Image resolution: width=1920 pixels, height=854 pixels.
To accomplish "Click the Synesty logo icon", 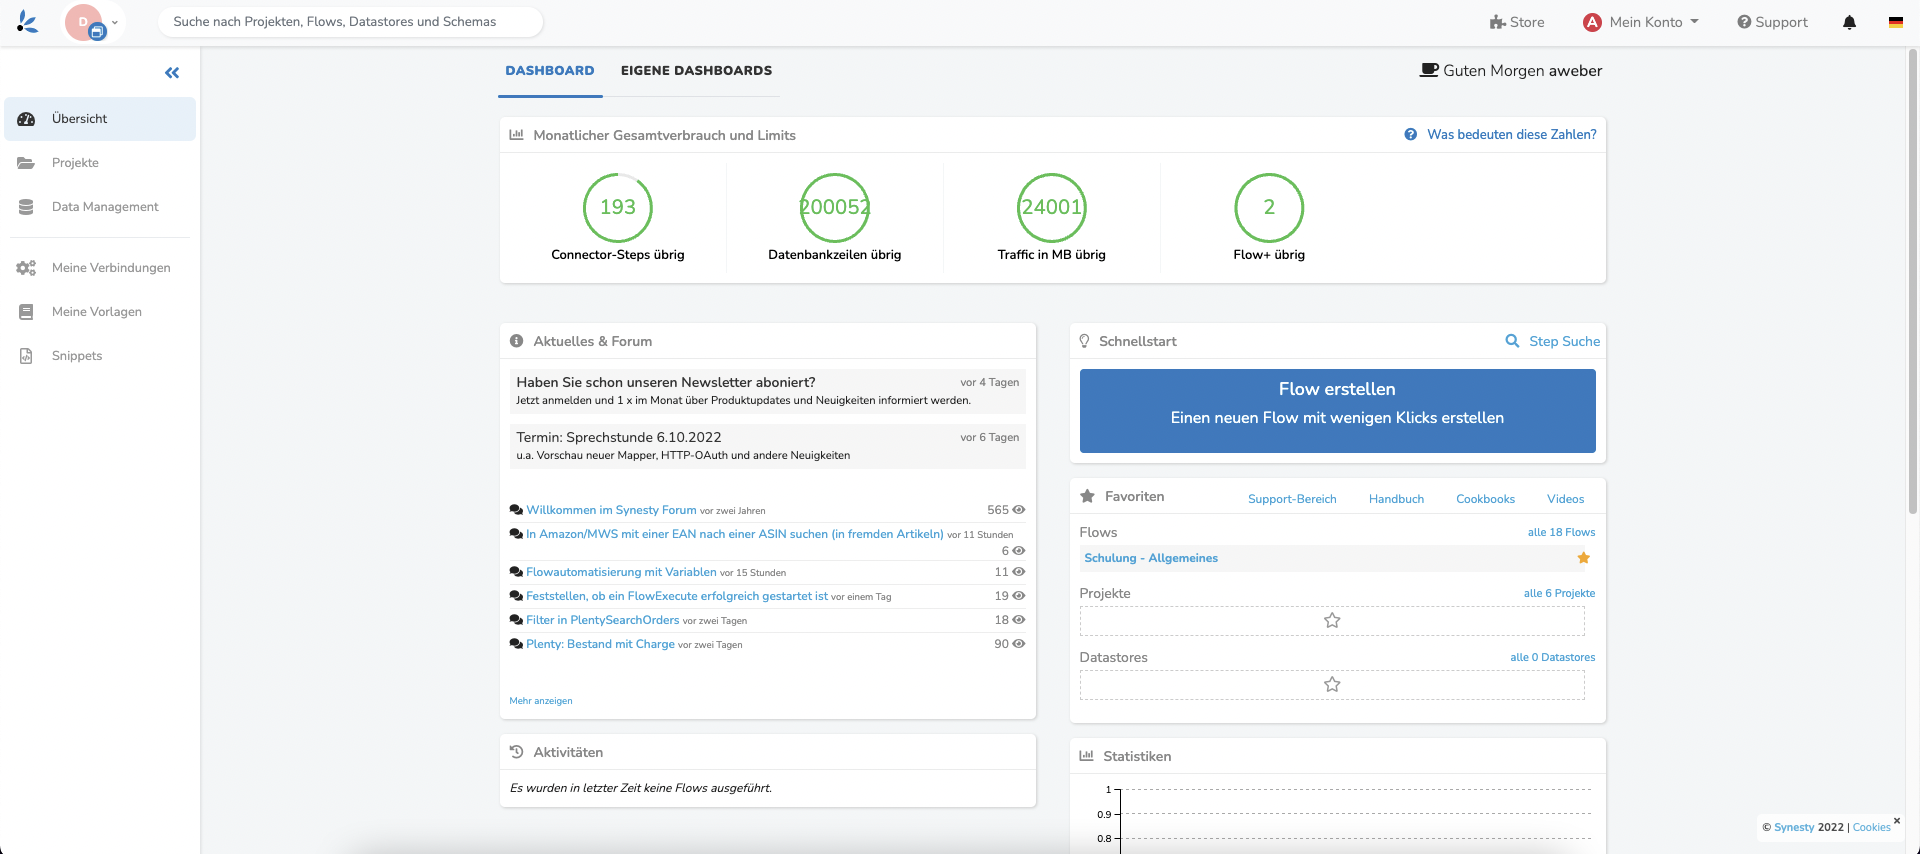I will point(28,22).
